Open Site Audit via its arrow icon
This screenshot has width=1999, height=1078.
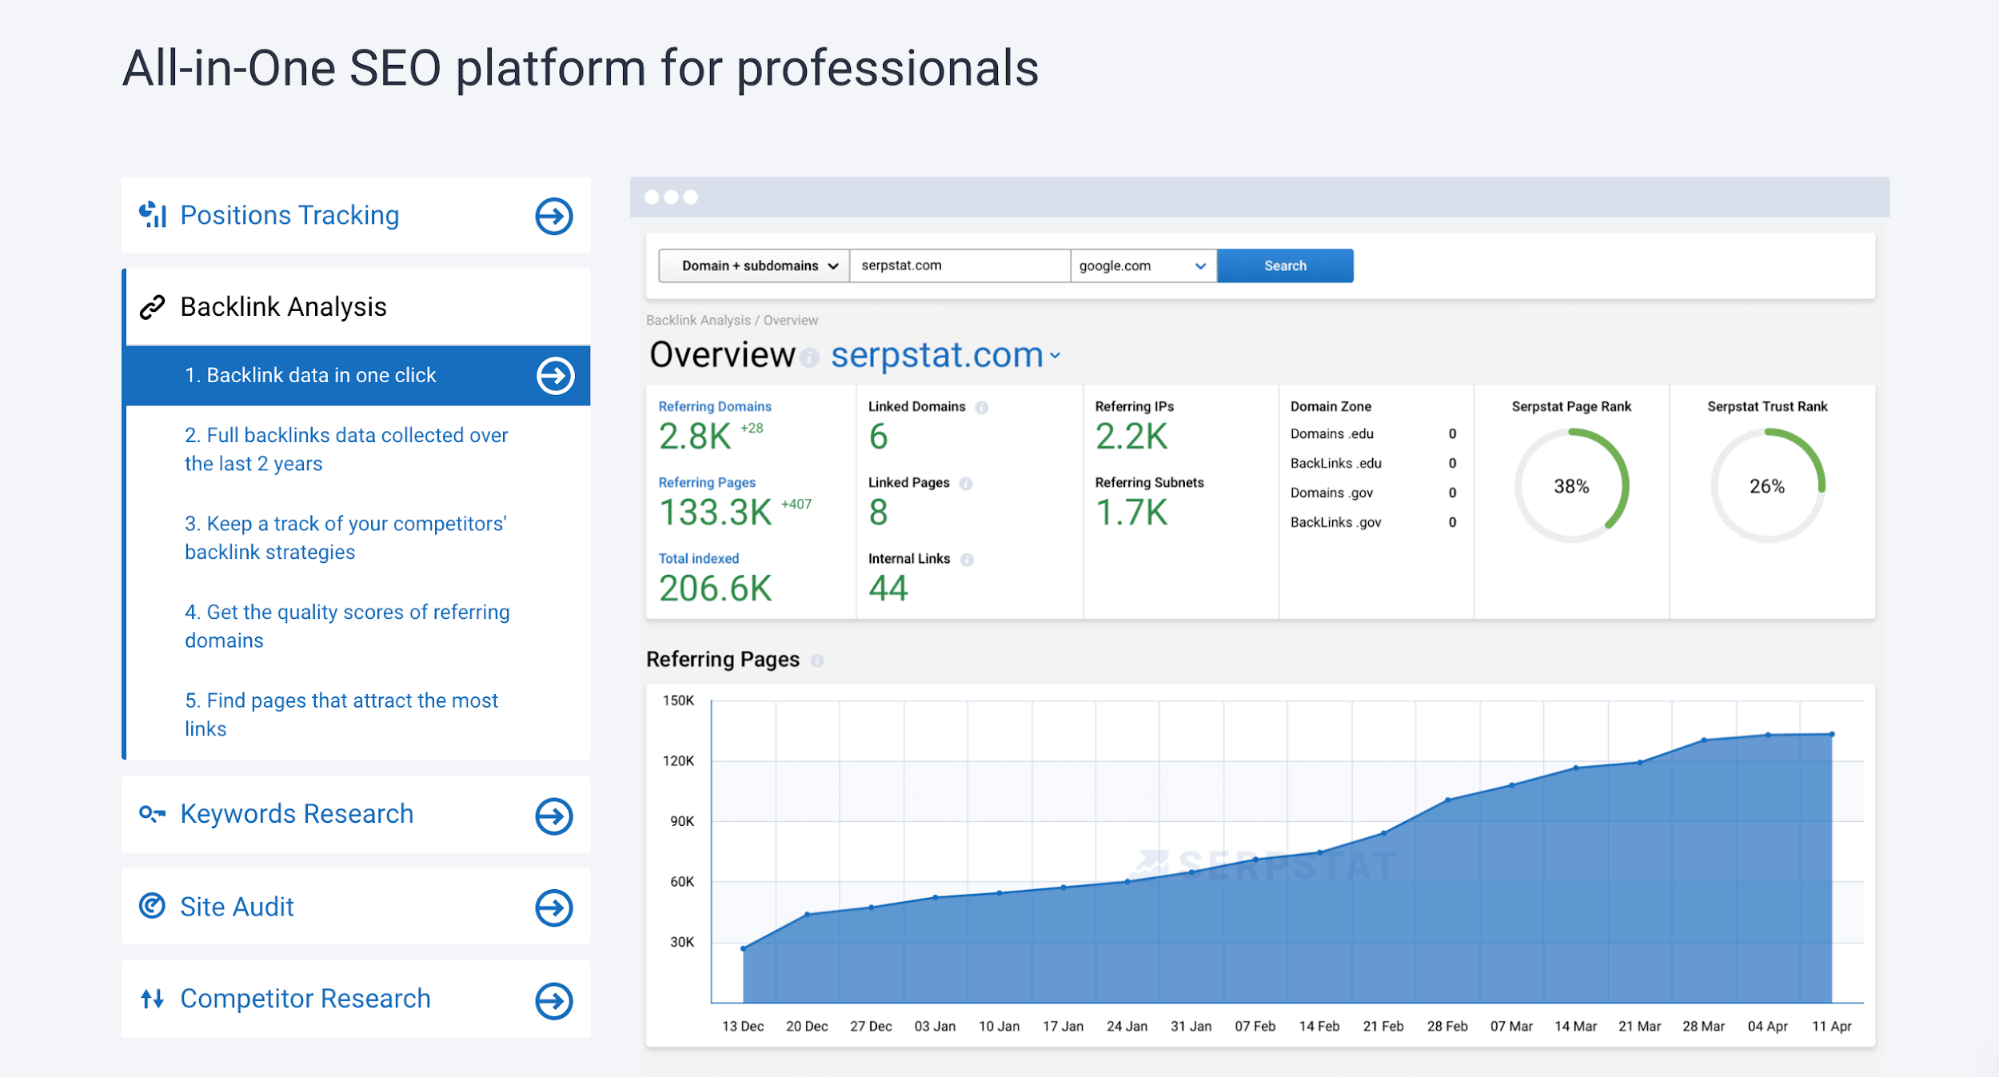[x=554, y=908]
